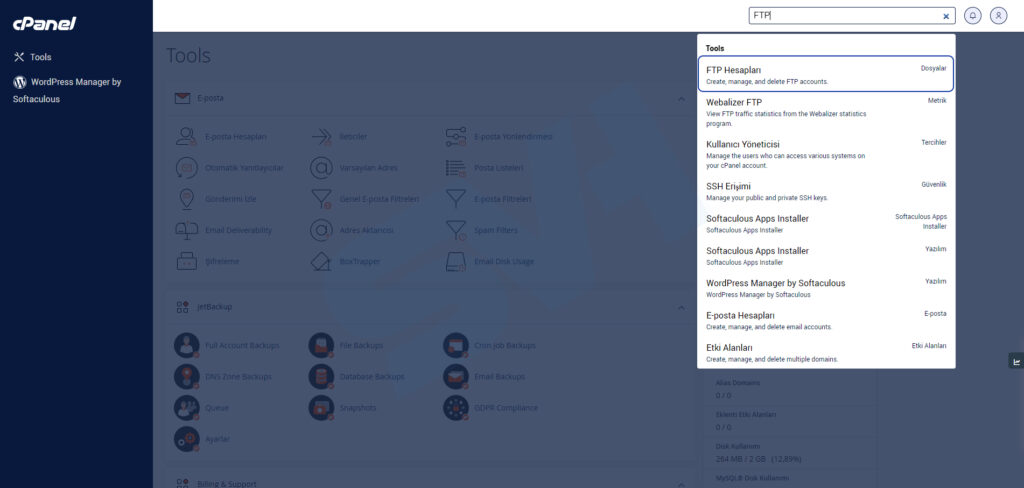Screen dimensions: 1024x488
Task: Collapse the Billing & Support section chevron
Action: click(681, 484)
